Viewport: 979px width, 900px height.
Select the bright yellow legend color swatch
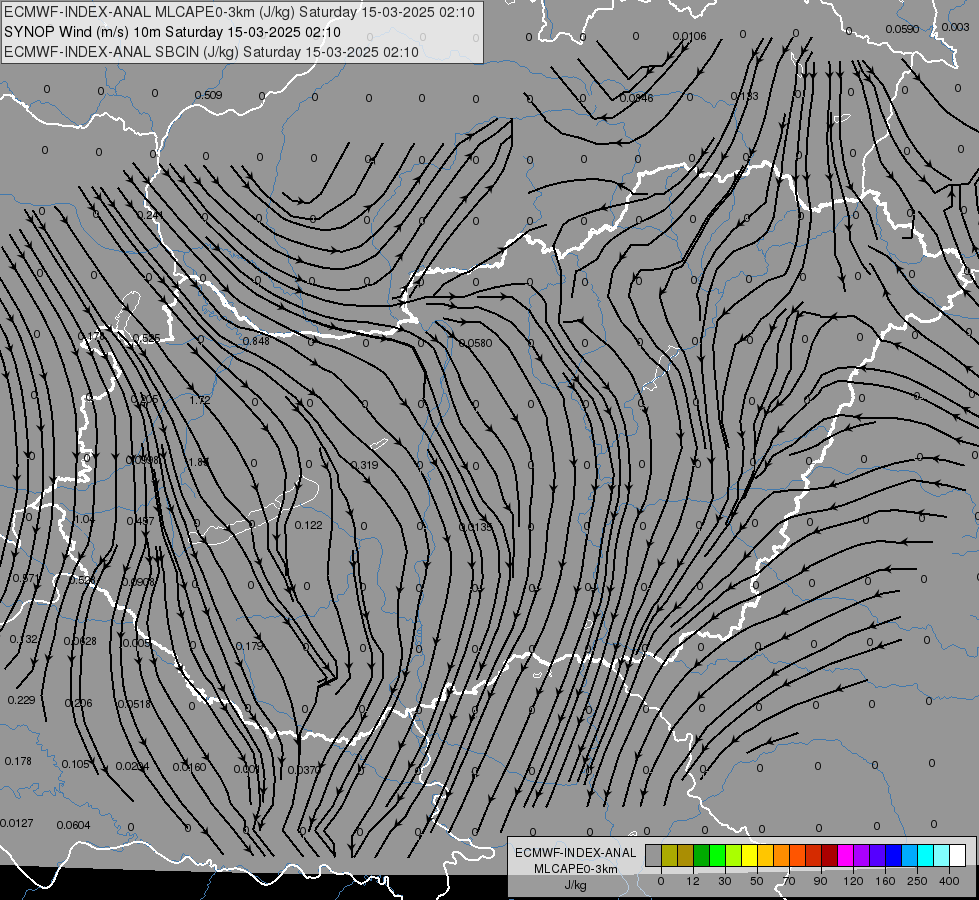(x=750, y=855)
